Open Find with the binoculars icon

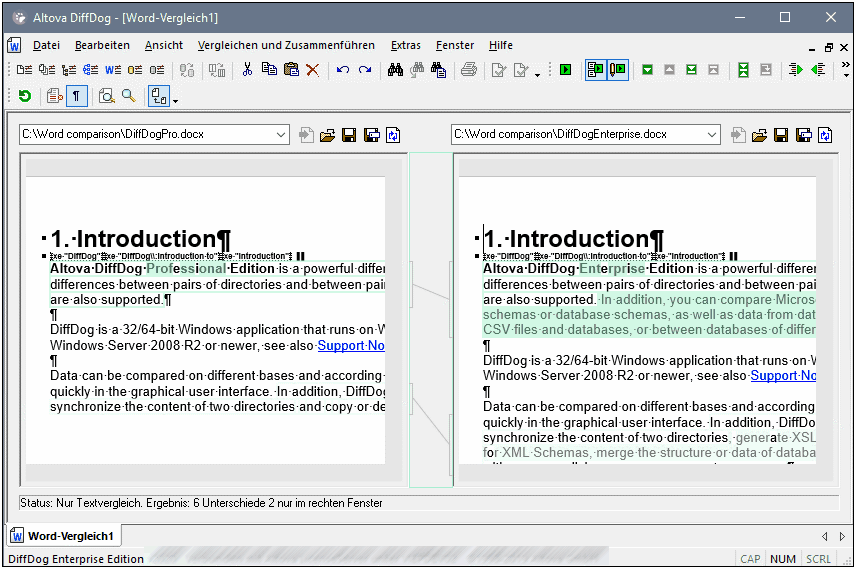tap(395, 70)
